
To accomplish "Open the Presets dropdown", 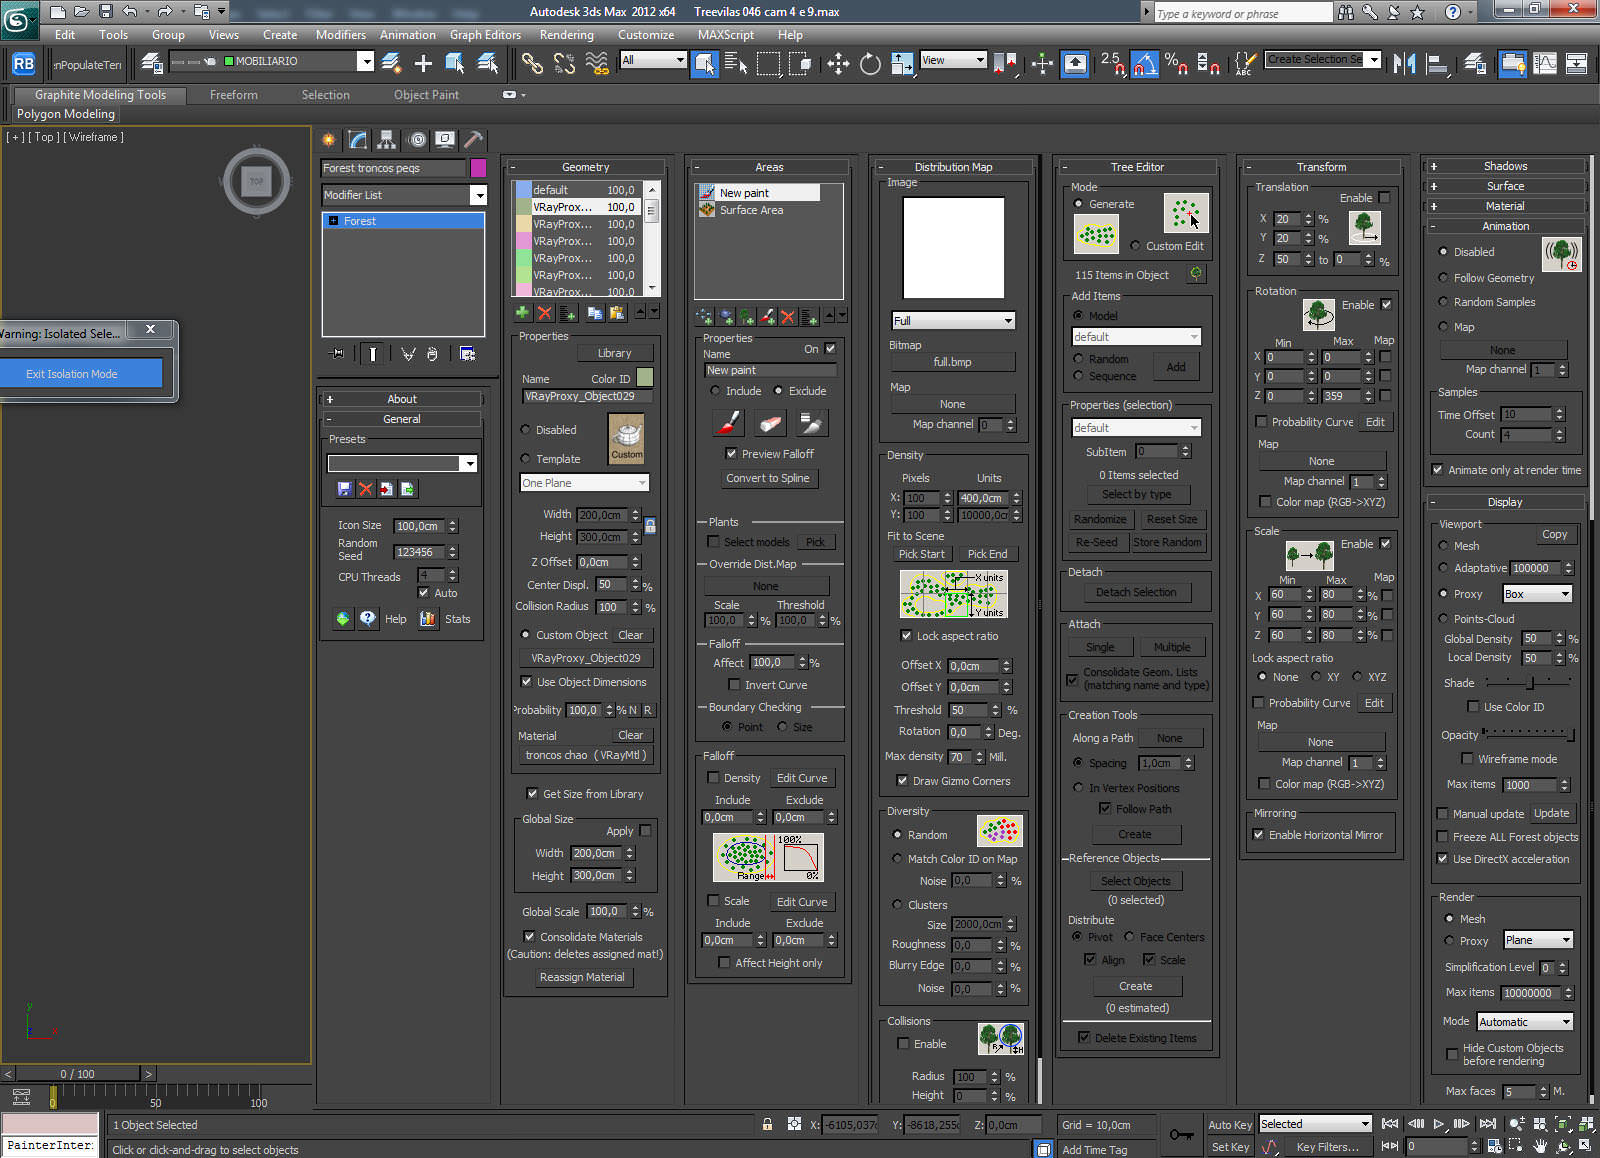I will pyautogui.click(x=402, y=463).
